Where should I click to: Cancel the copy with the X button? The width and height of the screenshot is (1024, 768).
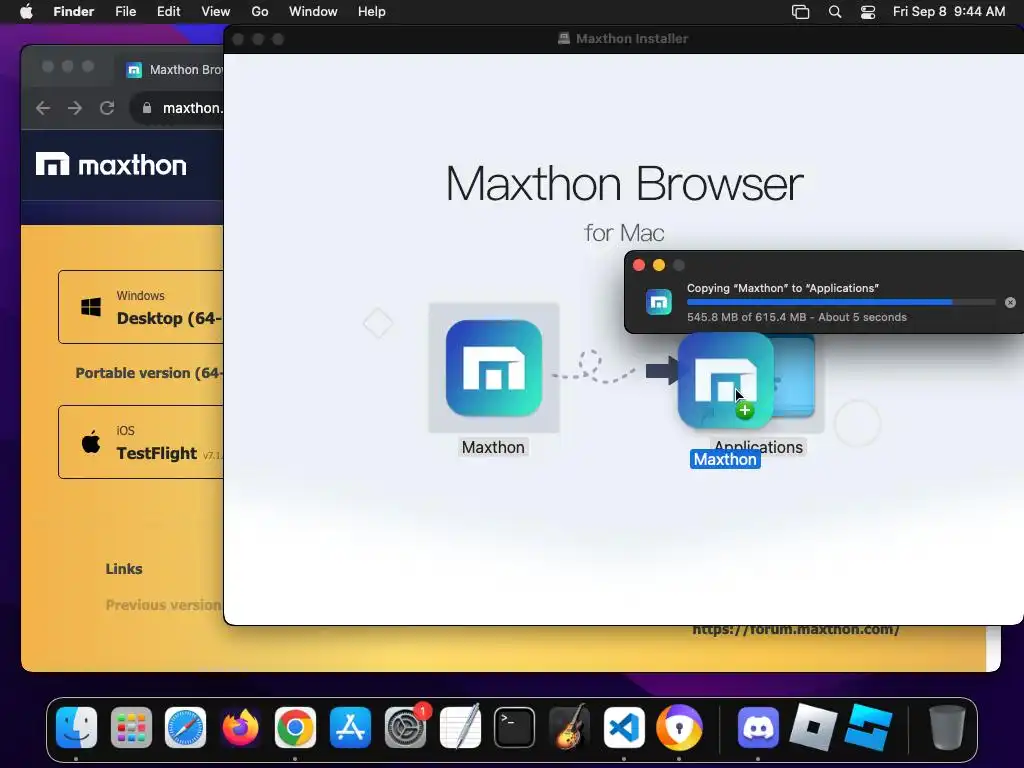coord(1010,302)
